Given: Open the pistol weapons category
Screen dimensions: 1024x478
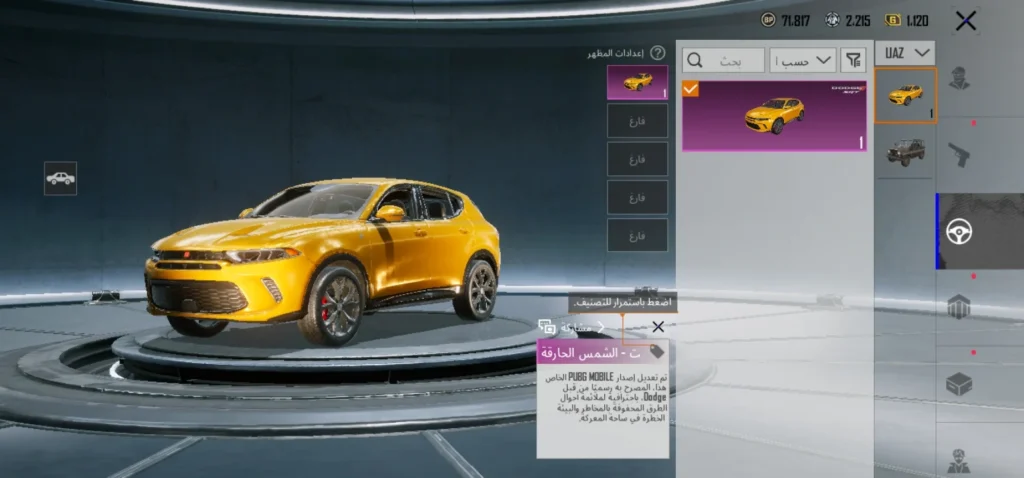Looking at the screenshot, I should (960, 155).
